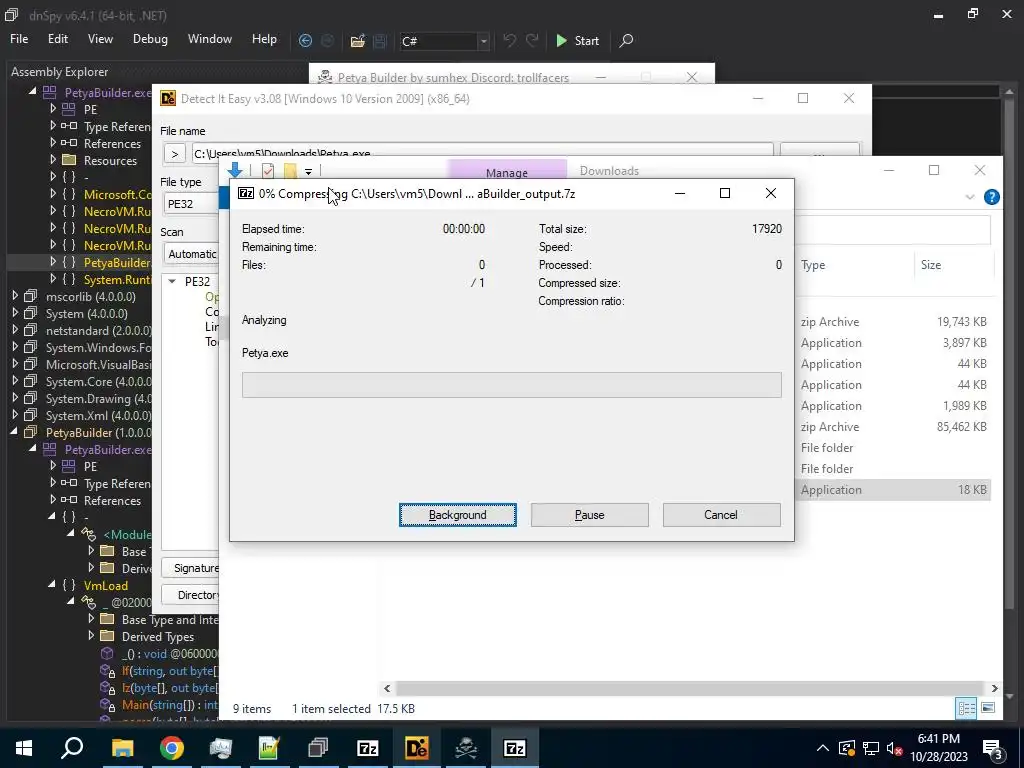The image size is (1024, 768).
Task: Click the Explorer new folder icon
Action: click(x=290, y=171)
